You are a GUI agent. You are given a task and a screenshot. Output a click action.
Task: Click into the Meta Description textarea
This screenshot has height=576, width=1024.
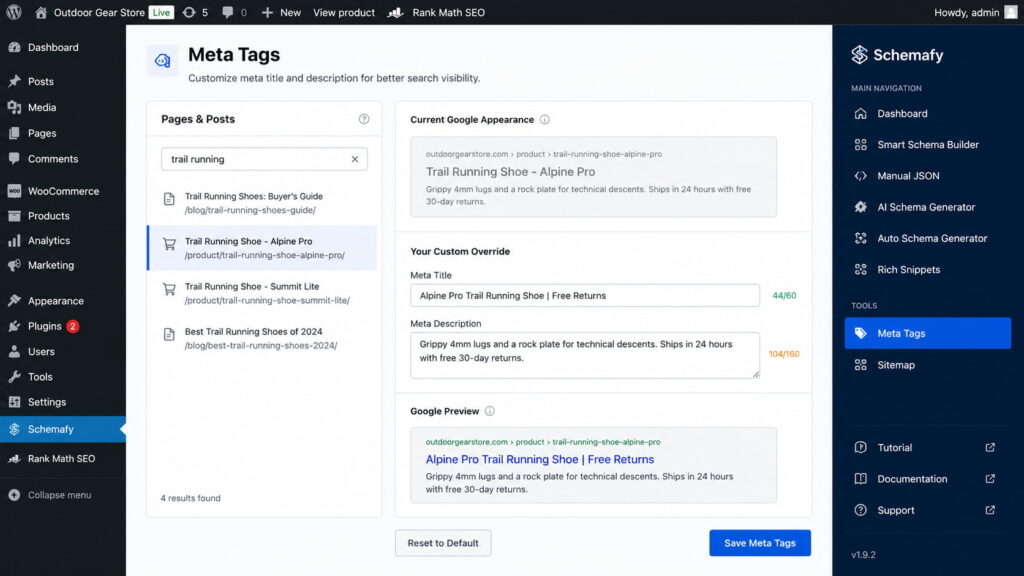tap(584, 355)
